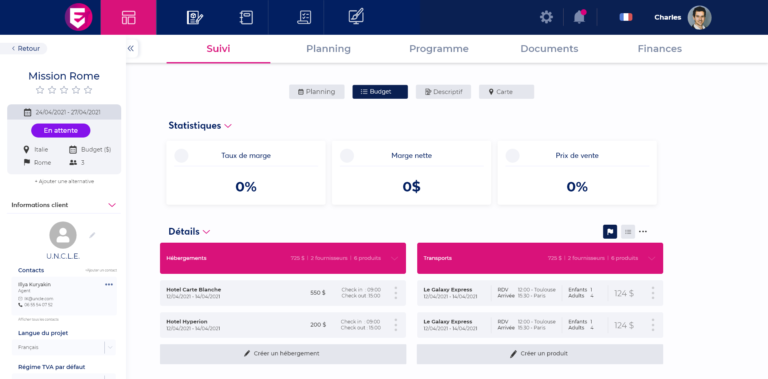Collapse the Détails section
768x379 pixels.
tap(206, 232)
